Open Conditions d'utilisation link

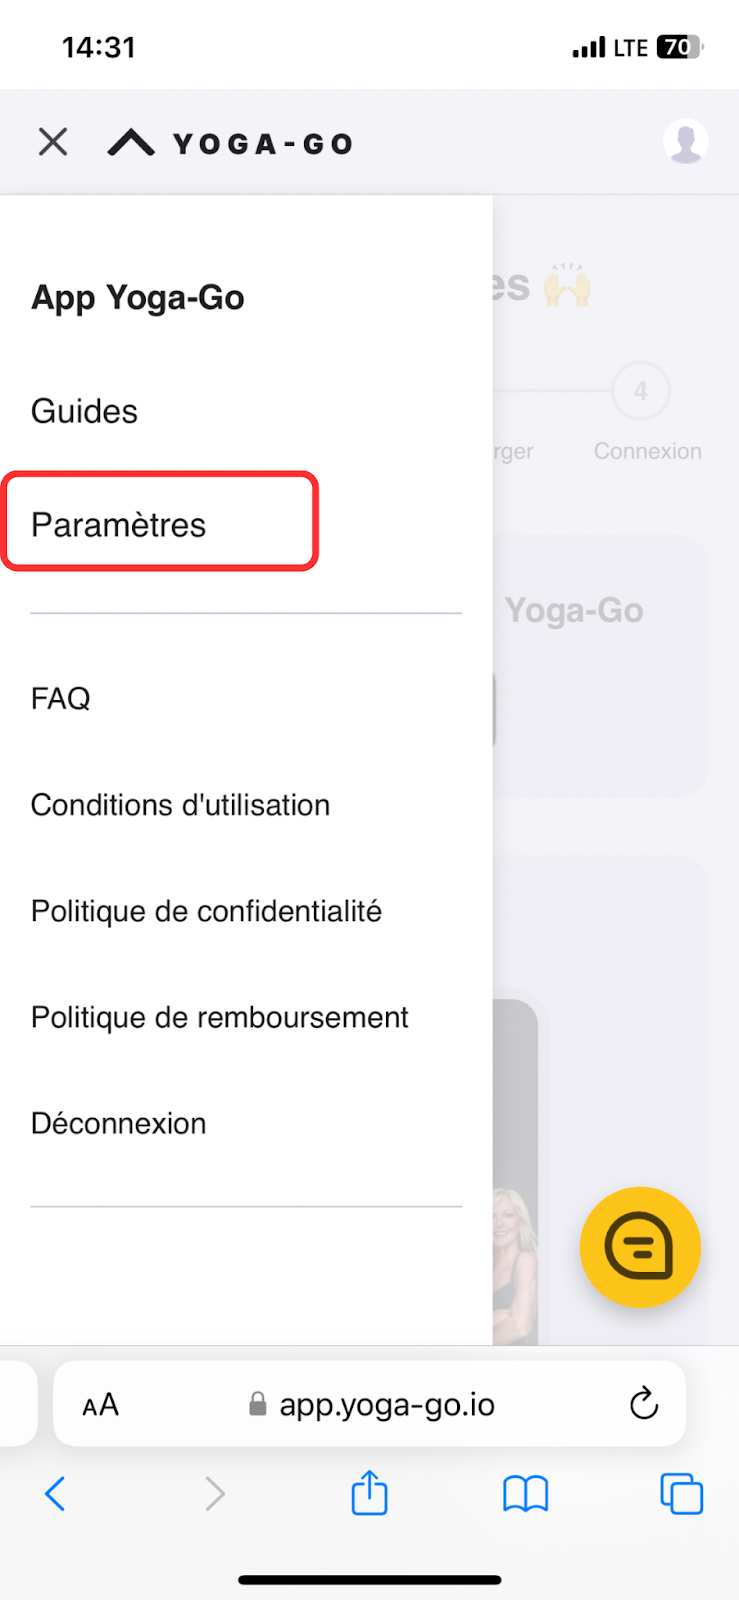coord(181,805)
